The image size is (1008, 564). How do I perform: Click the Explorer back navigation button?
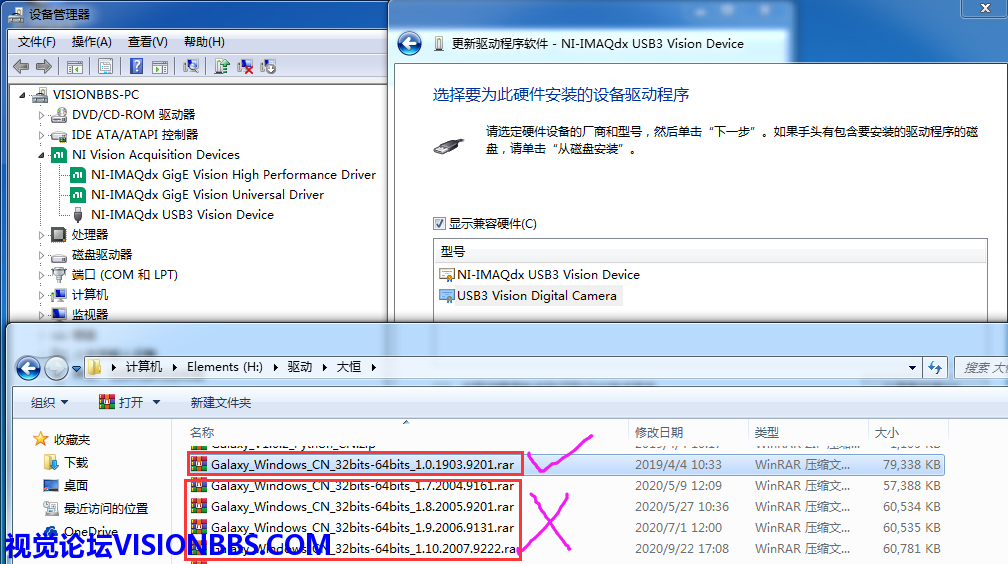click(x=28, y=368)
